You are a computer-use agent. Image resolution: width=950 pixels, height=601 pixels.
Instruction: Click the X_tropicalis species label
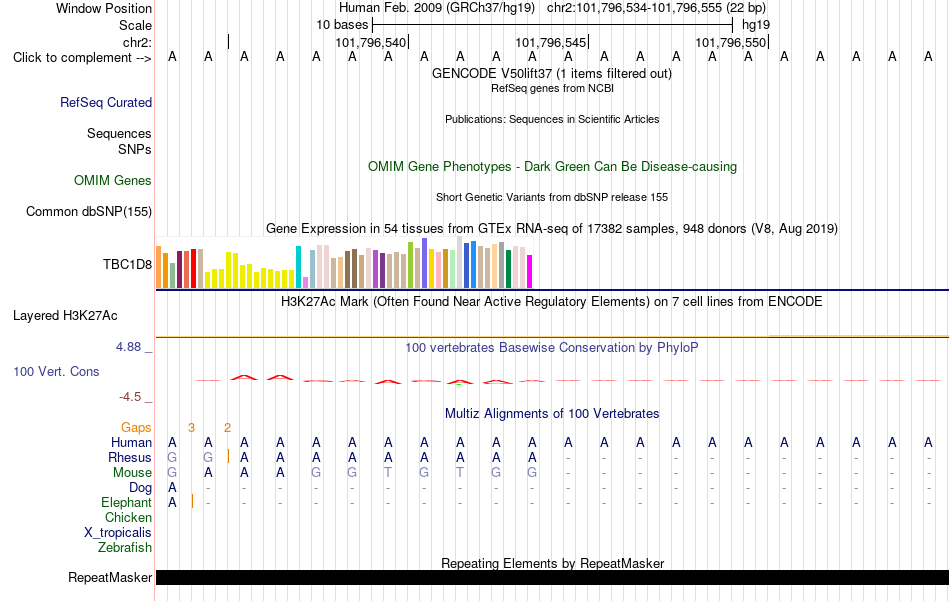tap(118, 533)
